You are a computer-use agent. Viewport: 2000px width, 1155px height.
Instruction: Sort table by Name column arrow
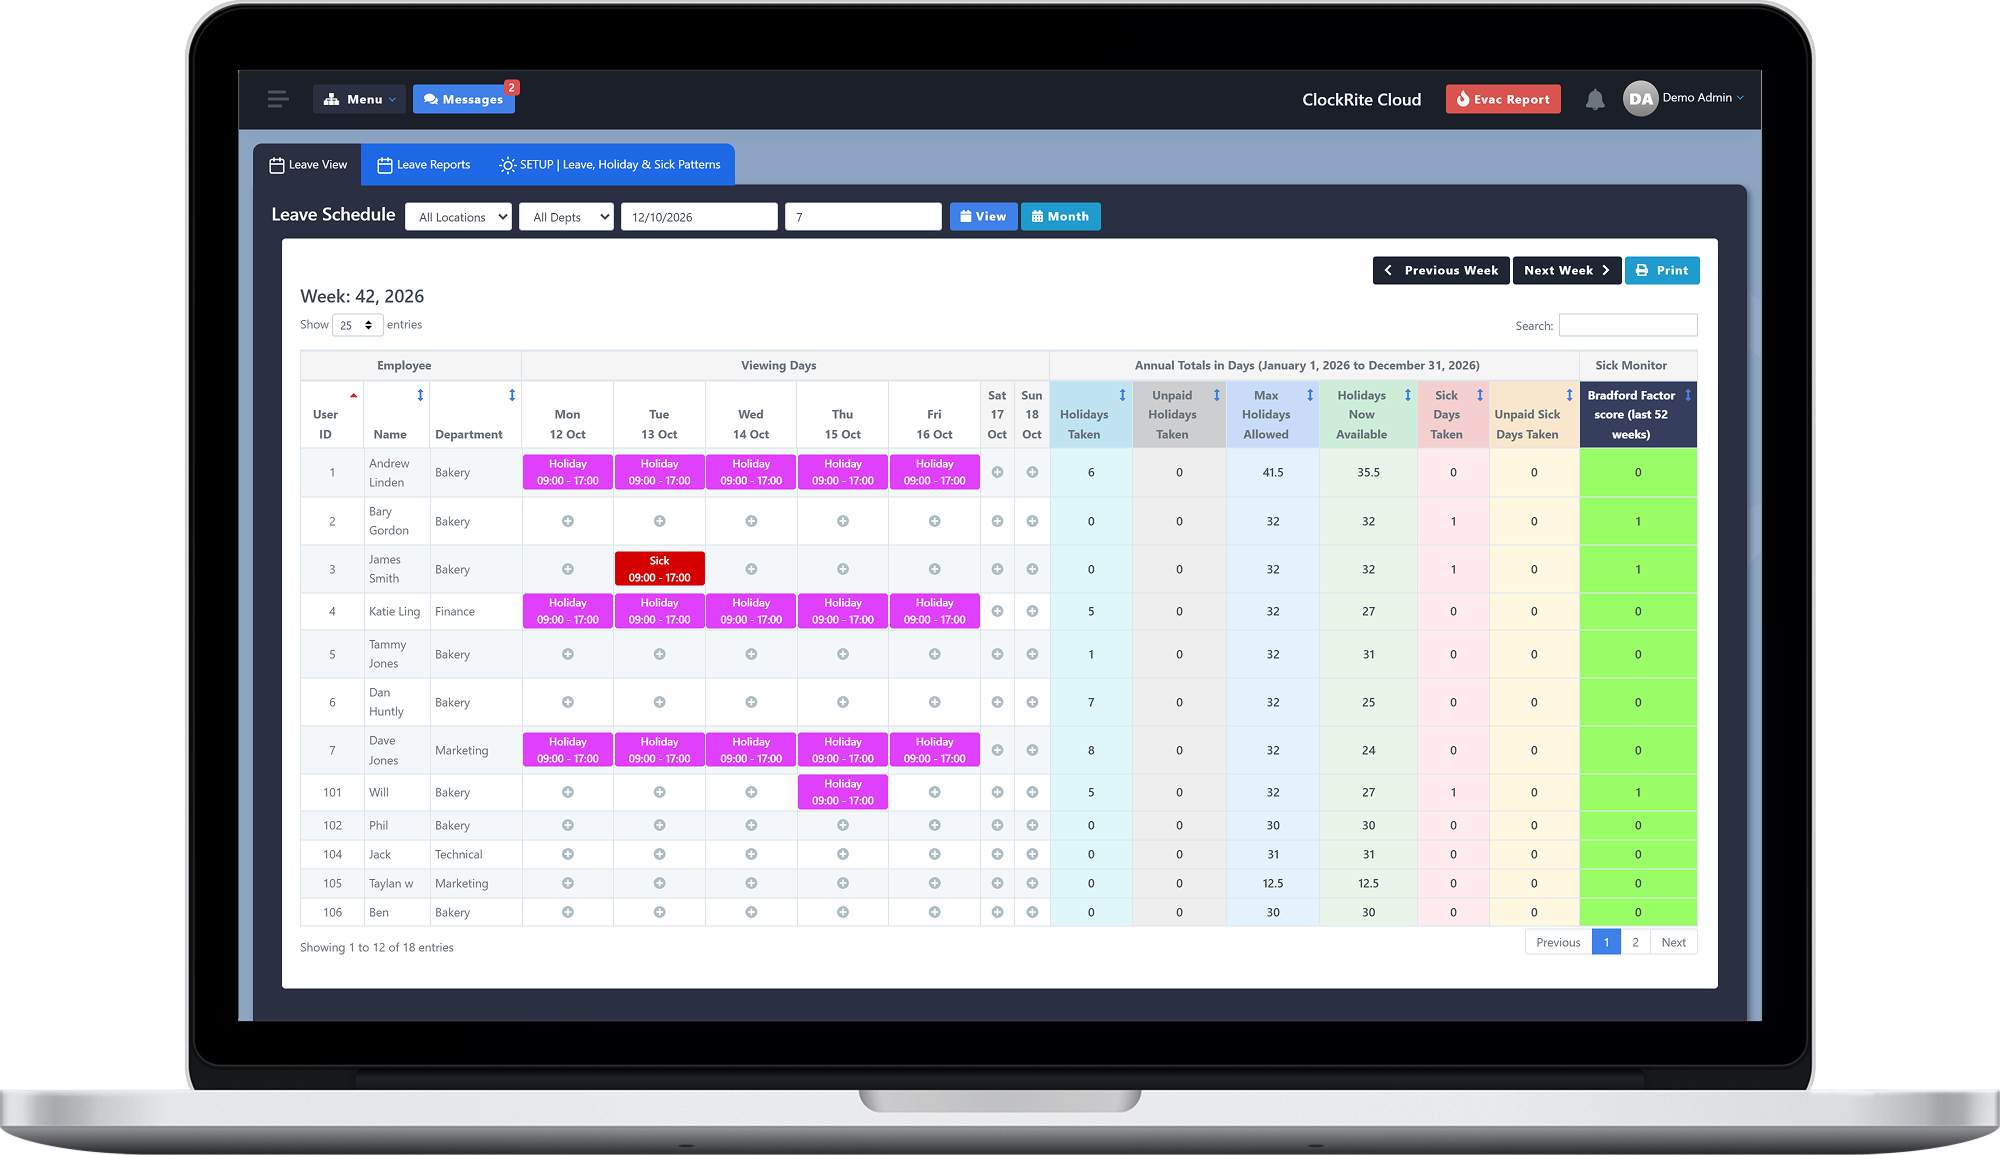point(420,395)
